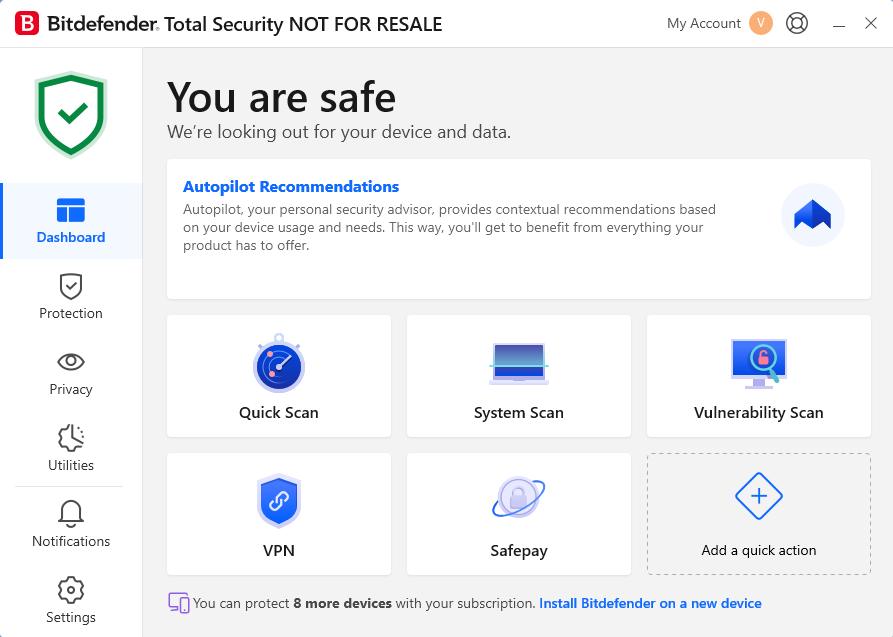Show Notifications panel
The image size is (893, 637).
(71, 525)
